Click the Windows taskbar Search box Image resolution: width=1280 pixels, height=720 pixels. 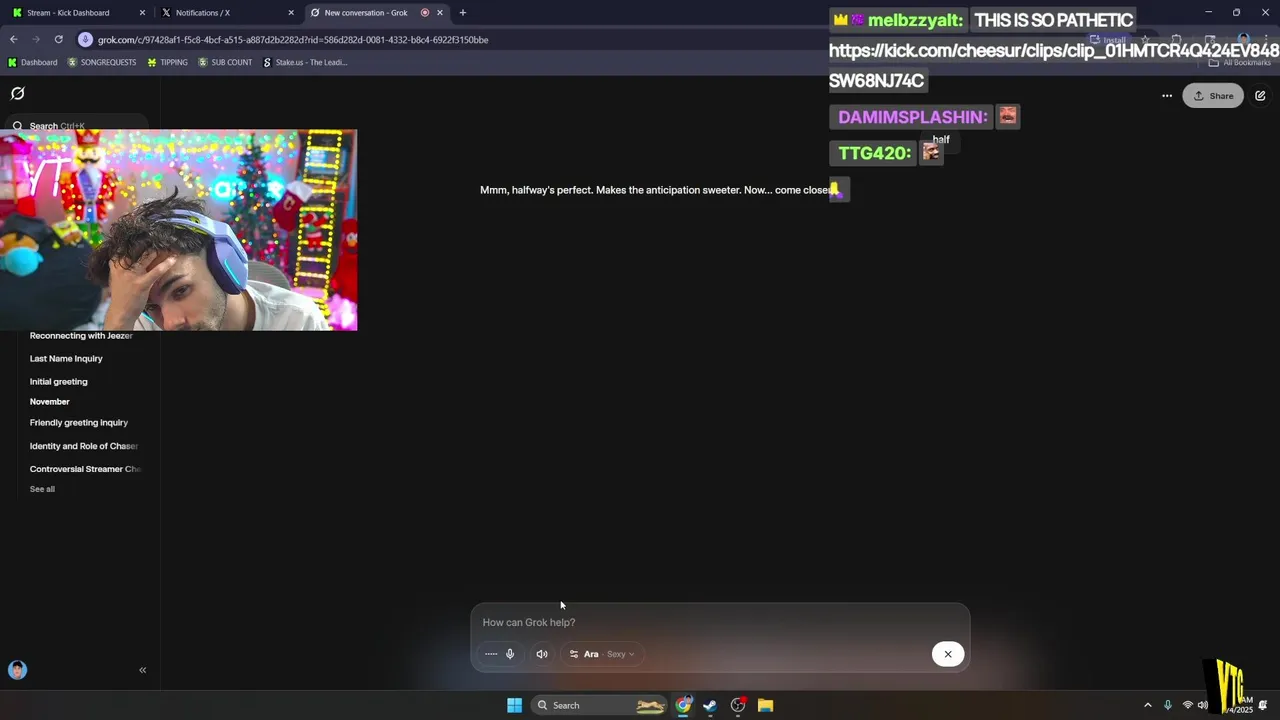tap(599, 705)
